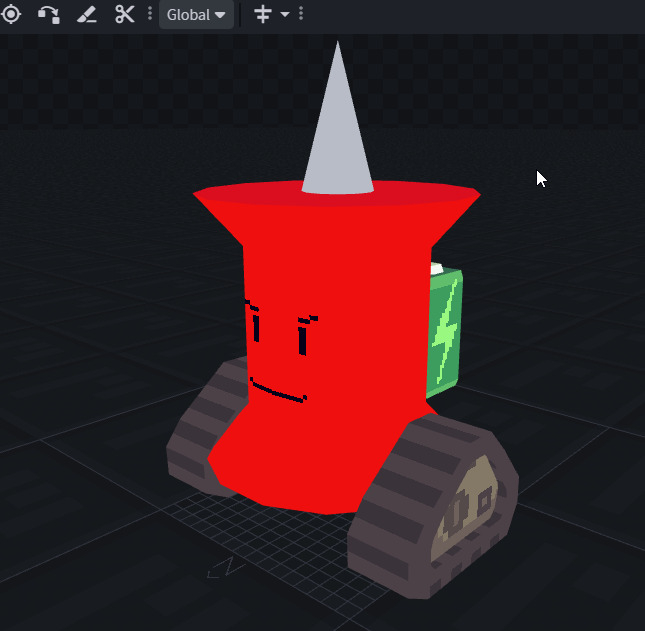This screenshot has height=631, width=645.
Task: Click the dots handle after scissors icon
Action: [x=150, y=15]
